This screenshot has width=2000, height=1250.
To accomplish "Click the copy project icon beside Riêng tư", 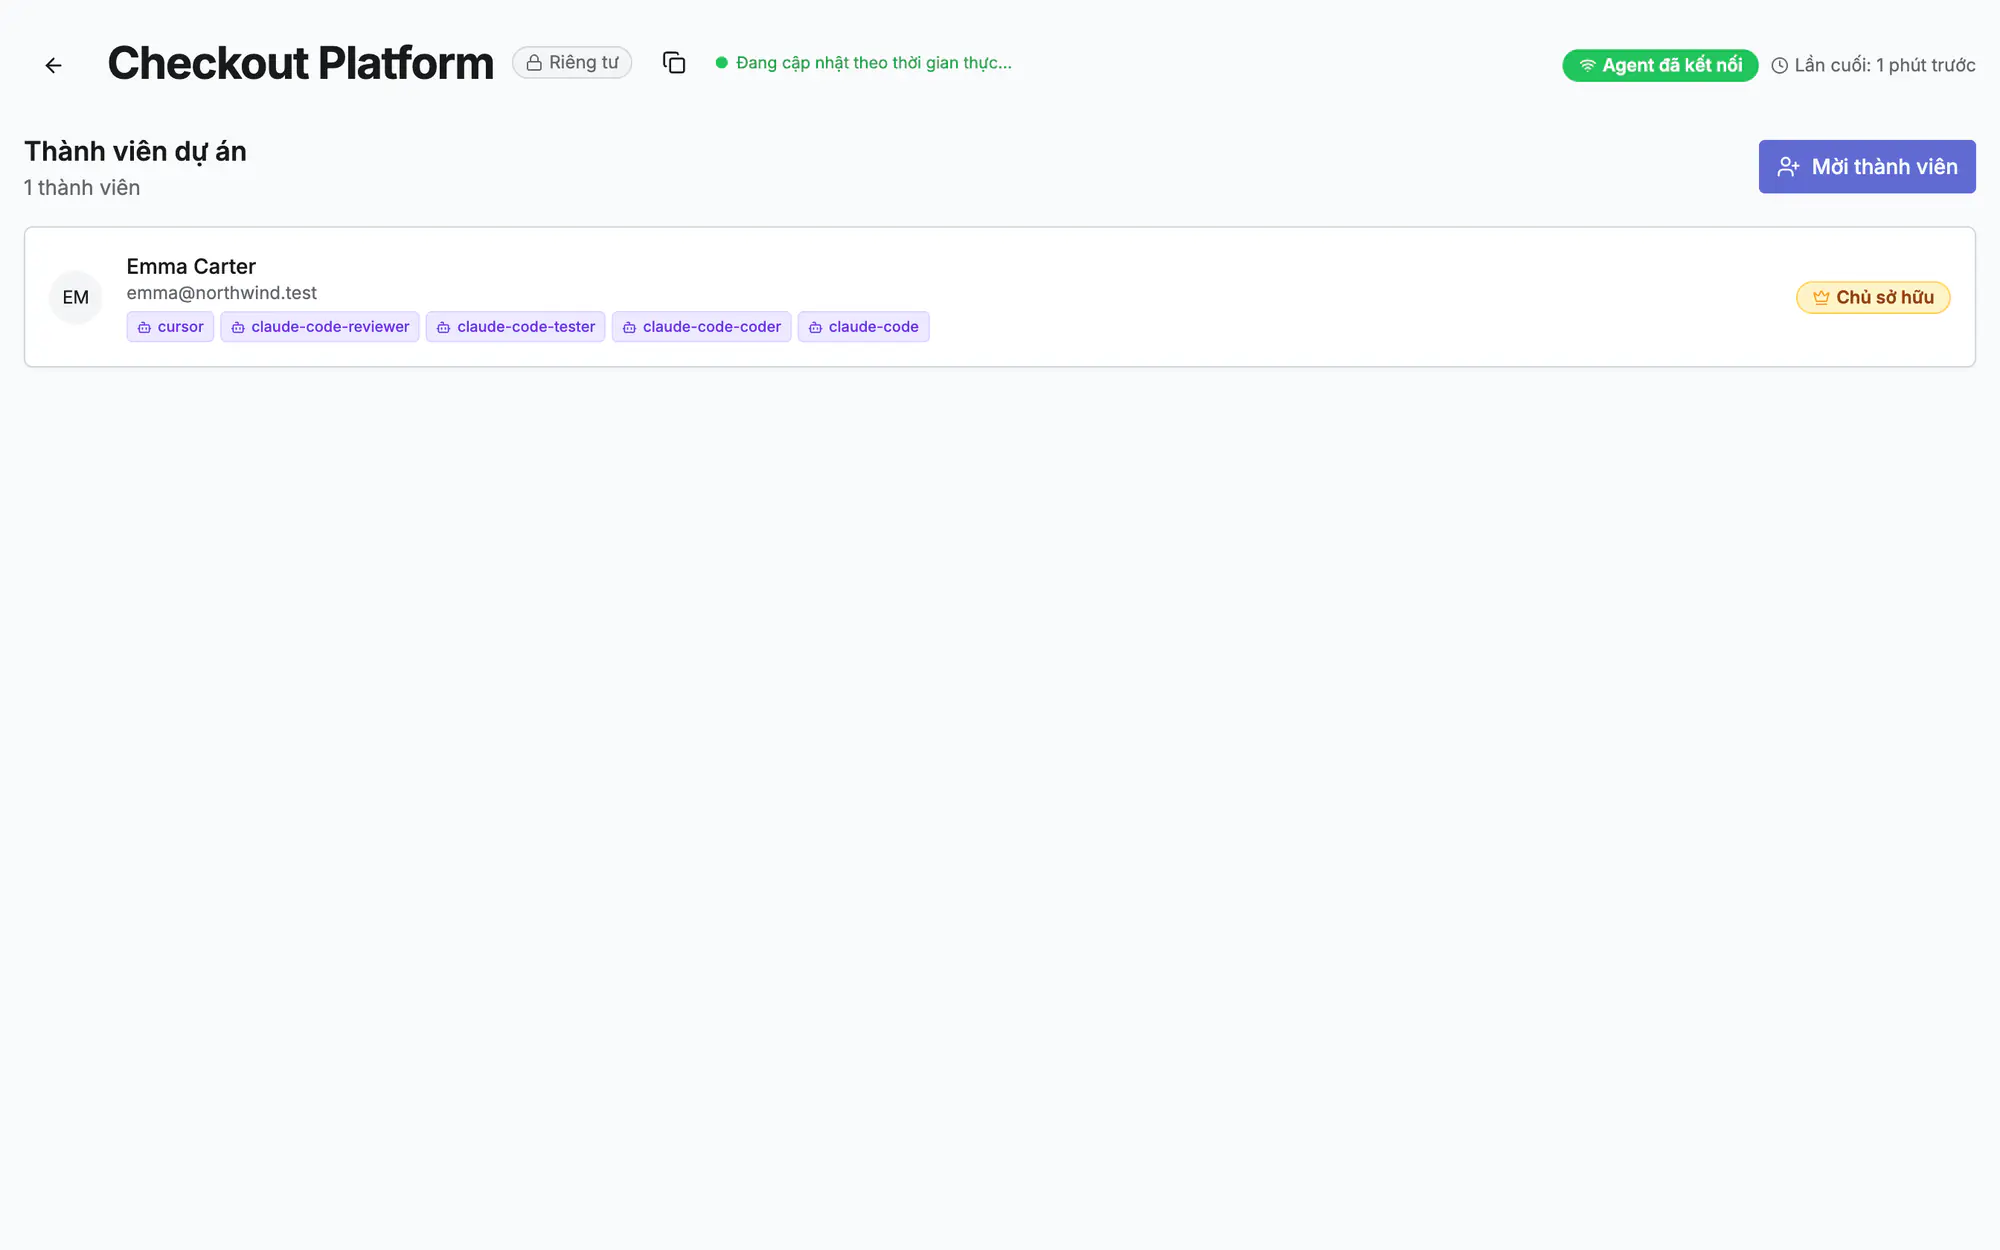I will tap(674, 63).
